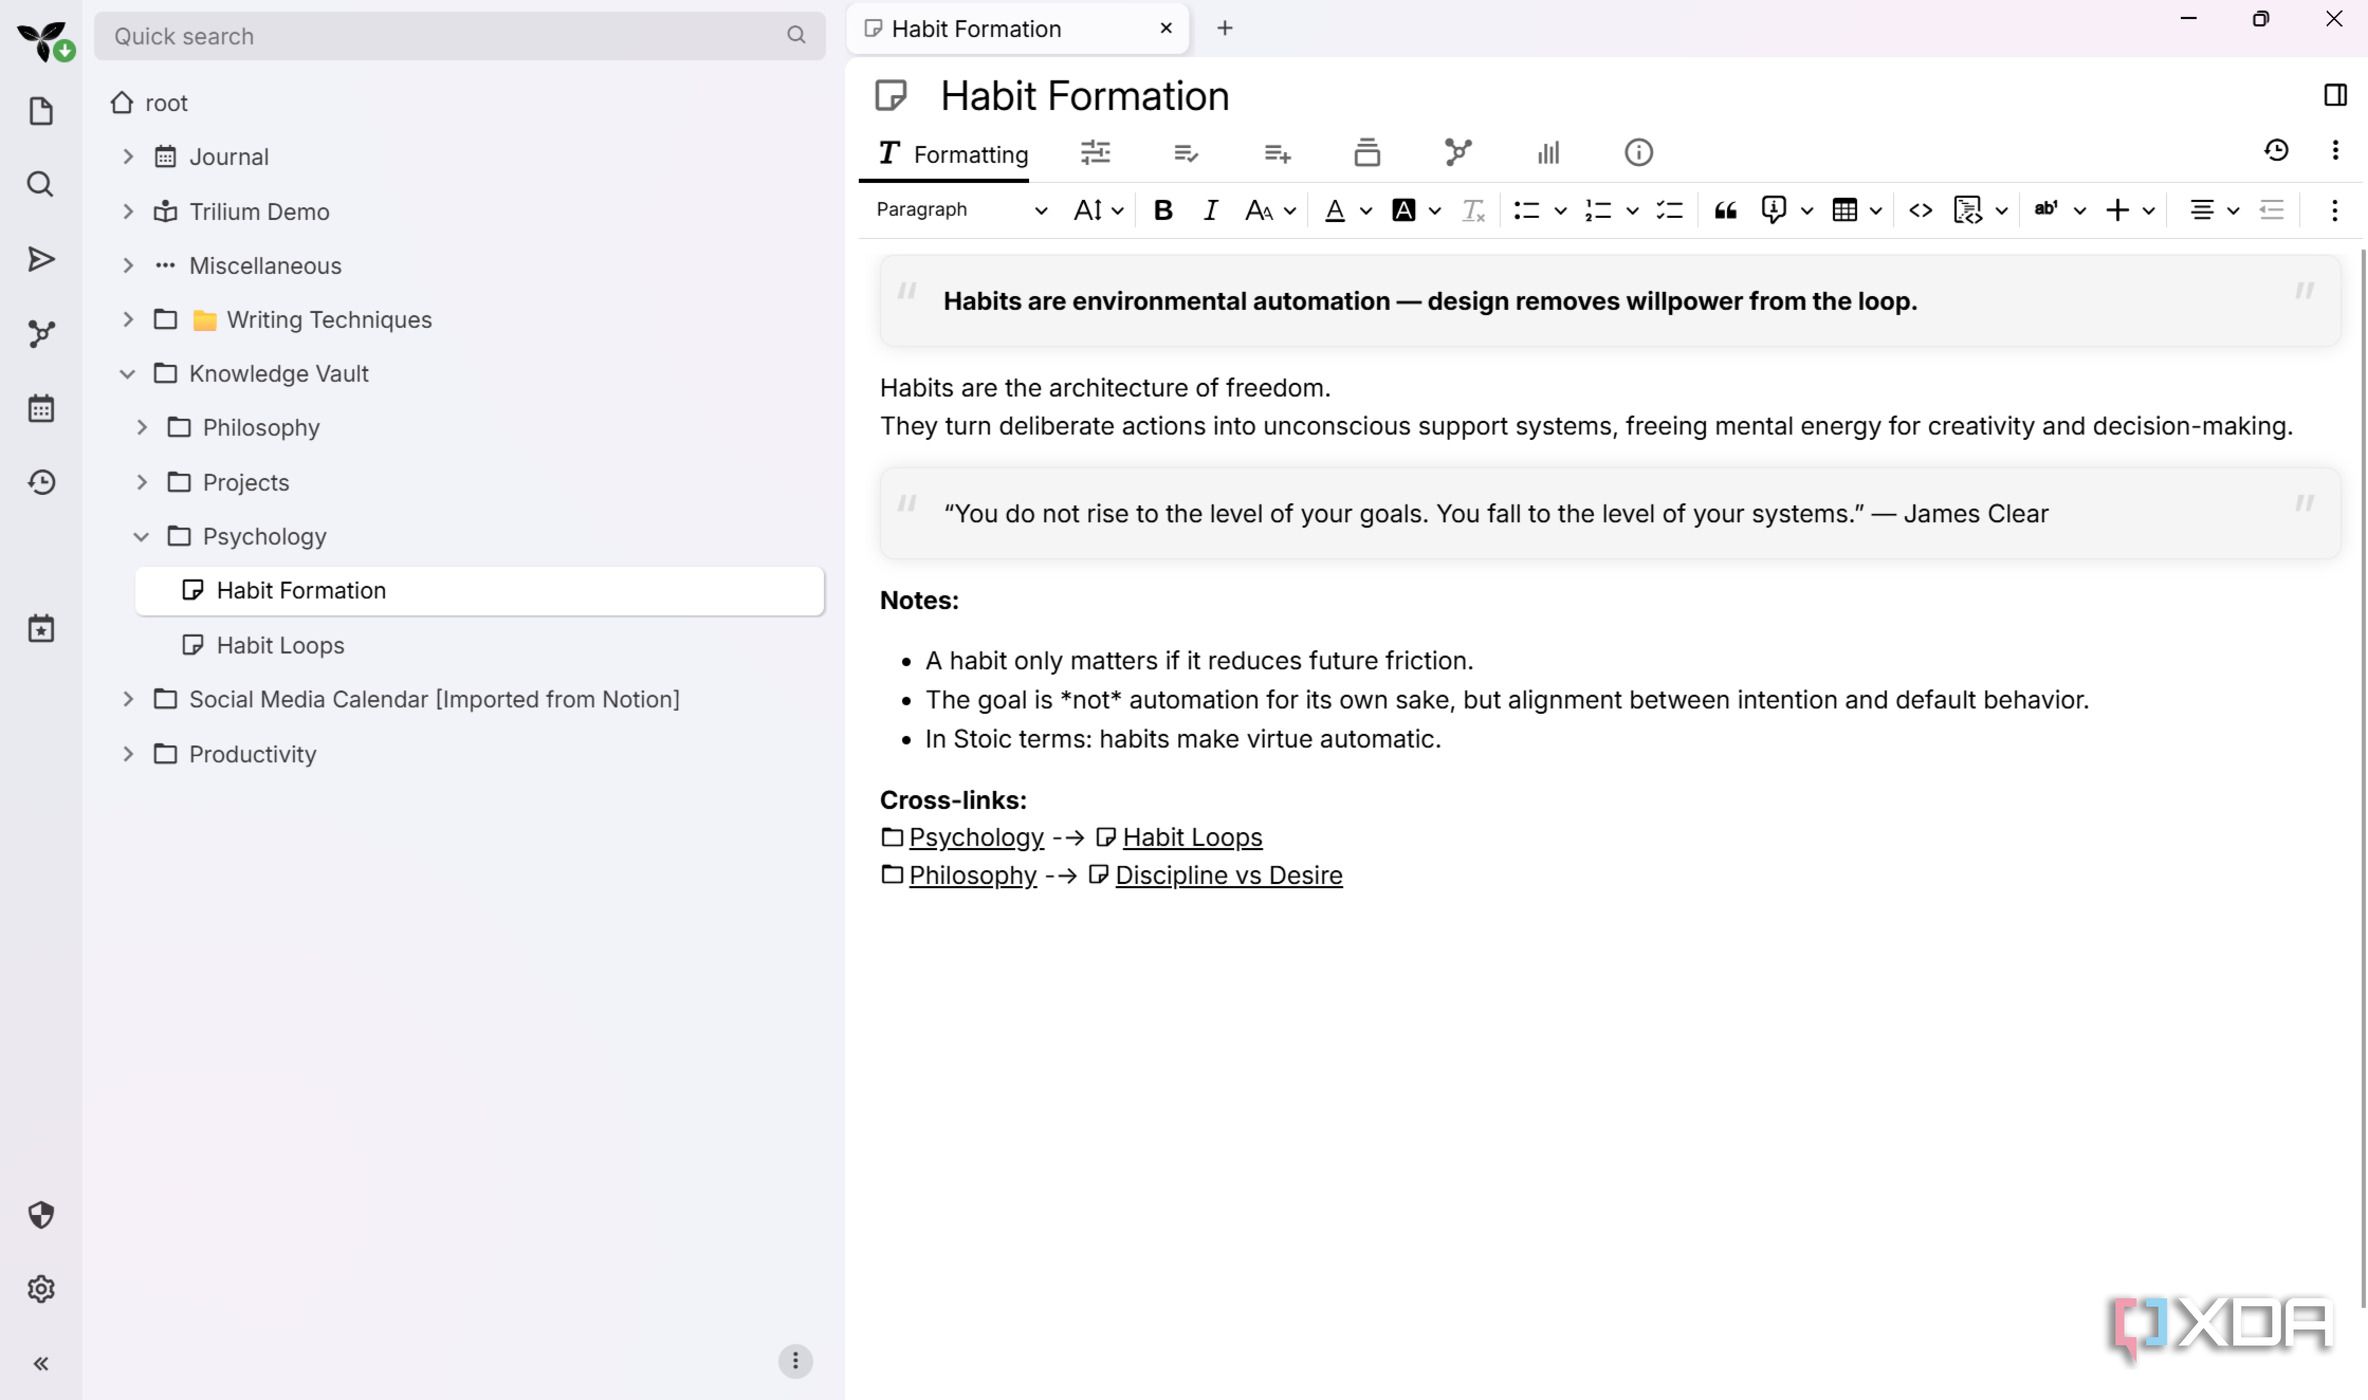Screen dimensions: 2368x1400
Task: Expand the Productivity folder
Action: (128, 754)
